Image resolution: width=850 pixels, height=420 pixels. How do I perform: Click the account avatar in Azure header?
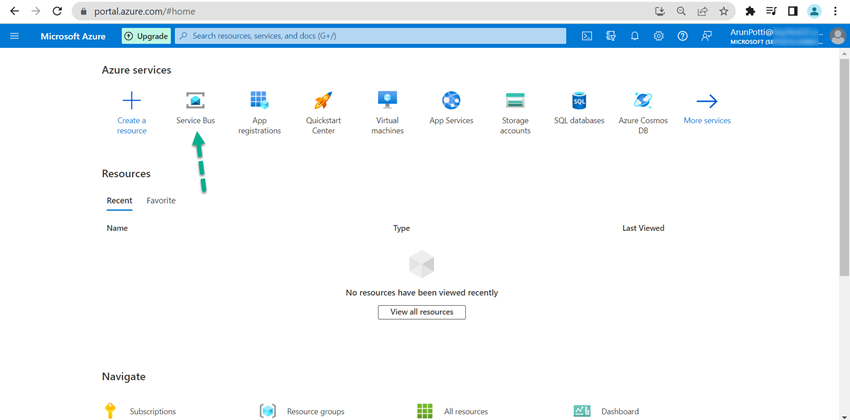click(x=838, y=36)
